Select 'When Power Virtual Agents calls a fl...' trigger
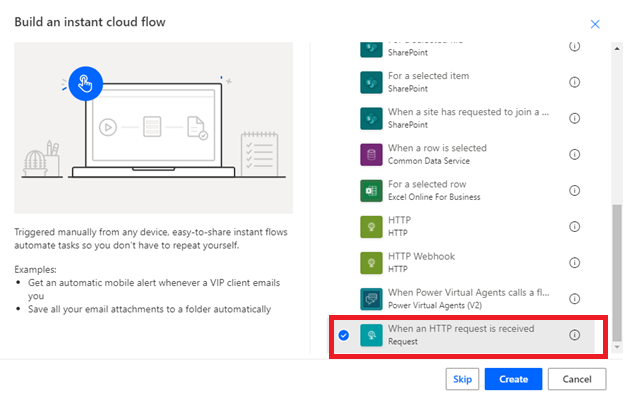 (468, 293)
